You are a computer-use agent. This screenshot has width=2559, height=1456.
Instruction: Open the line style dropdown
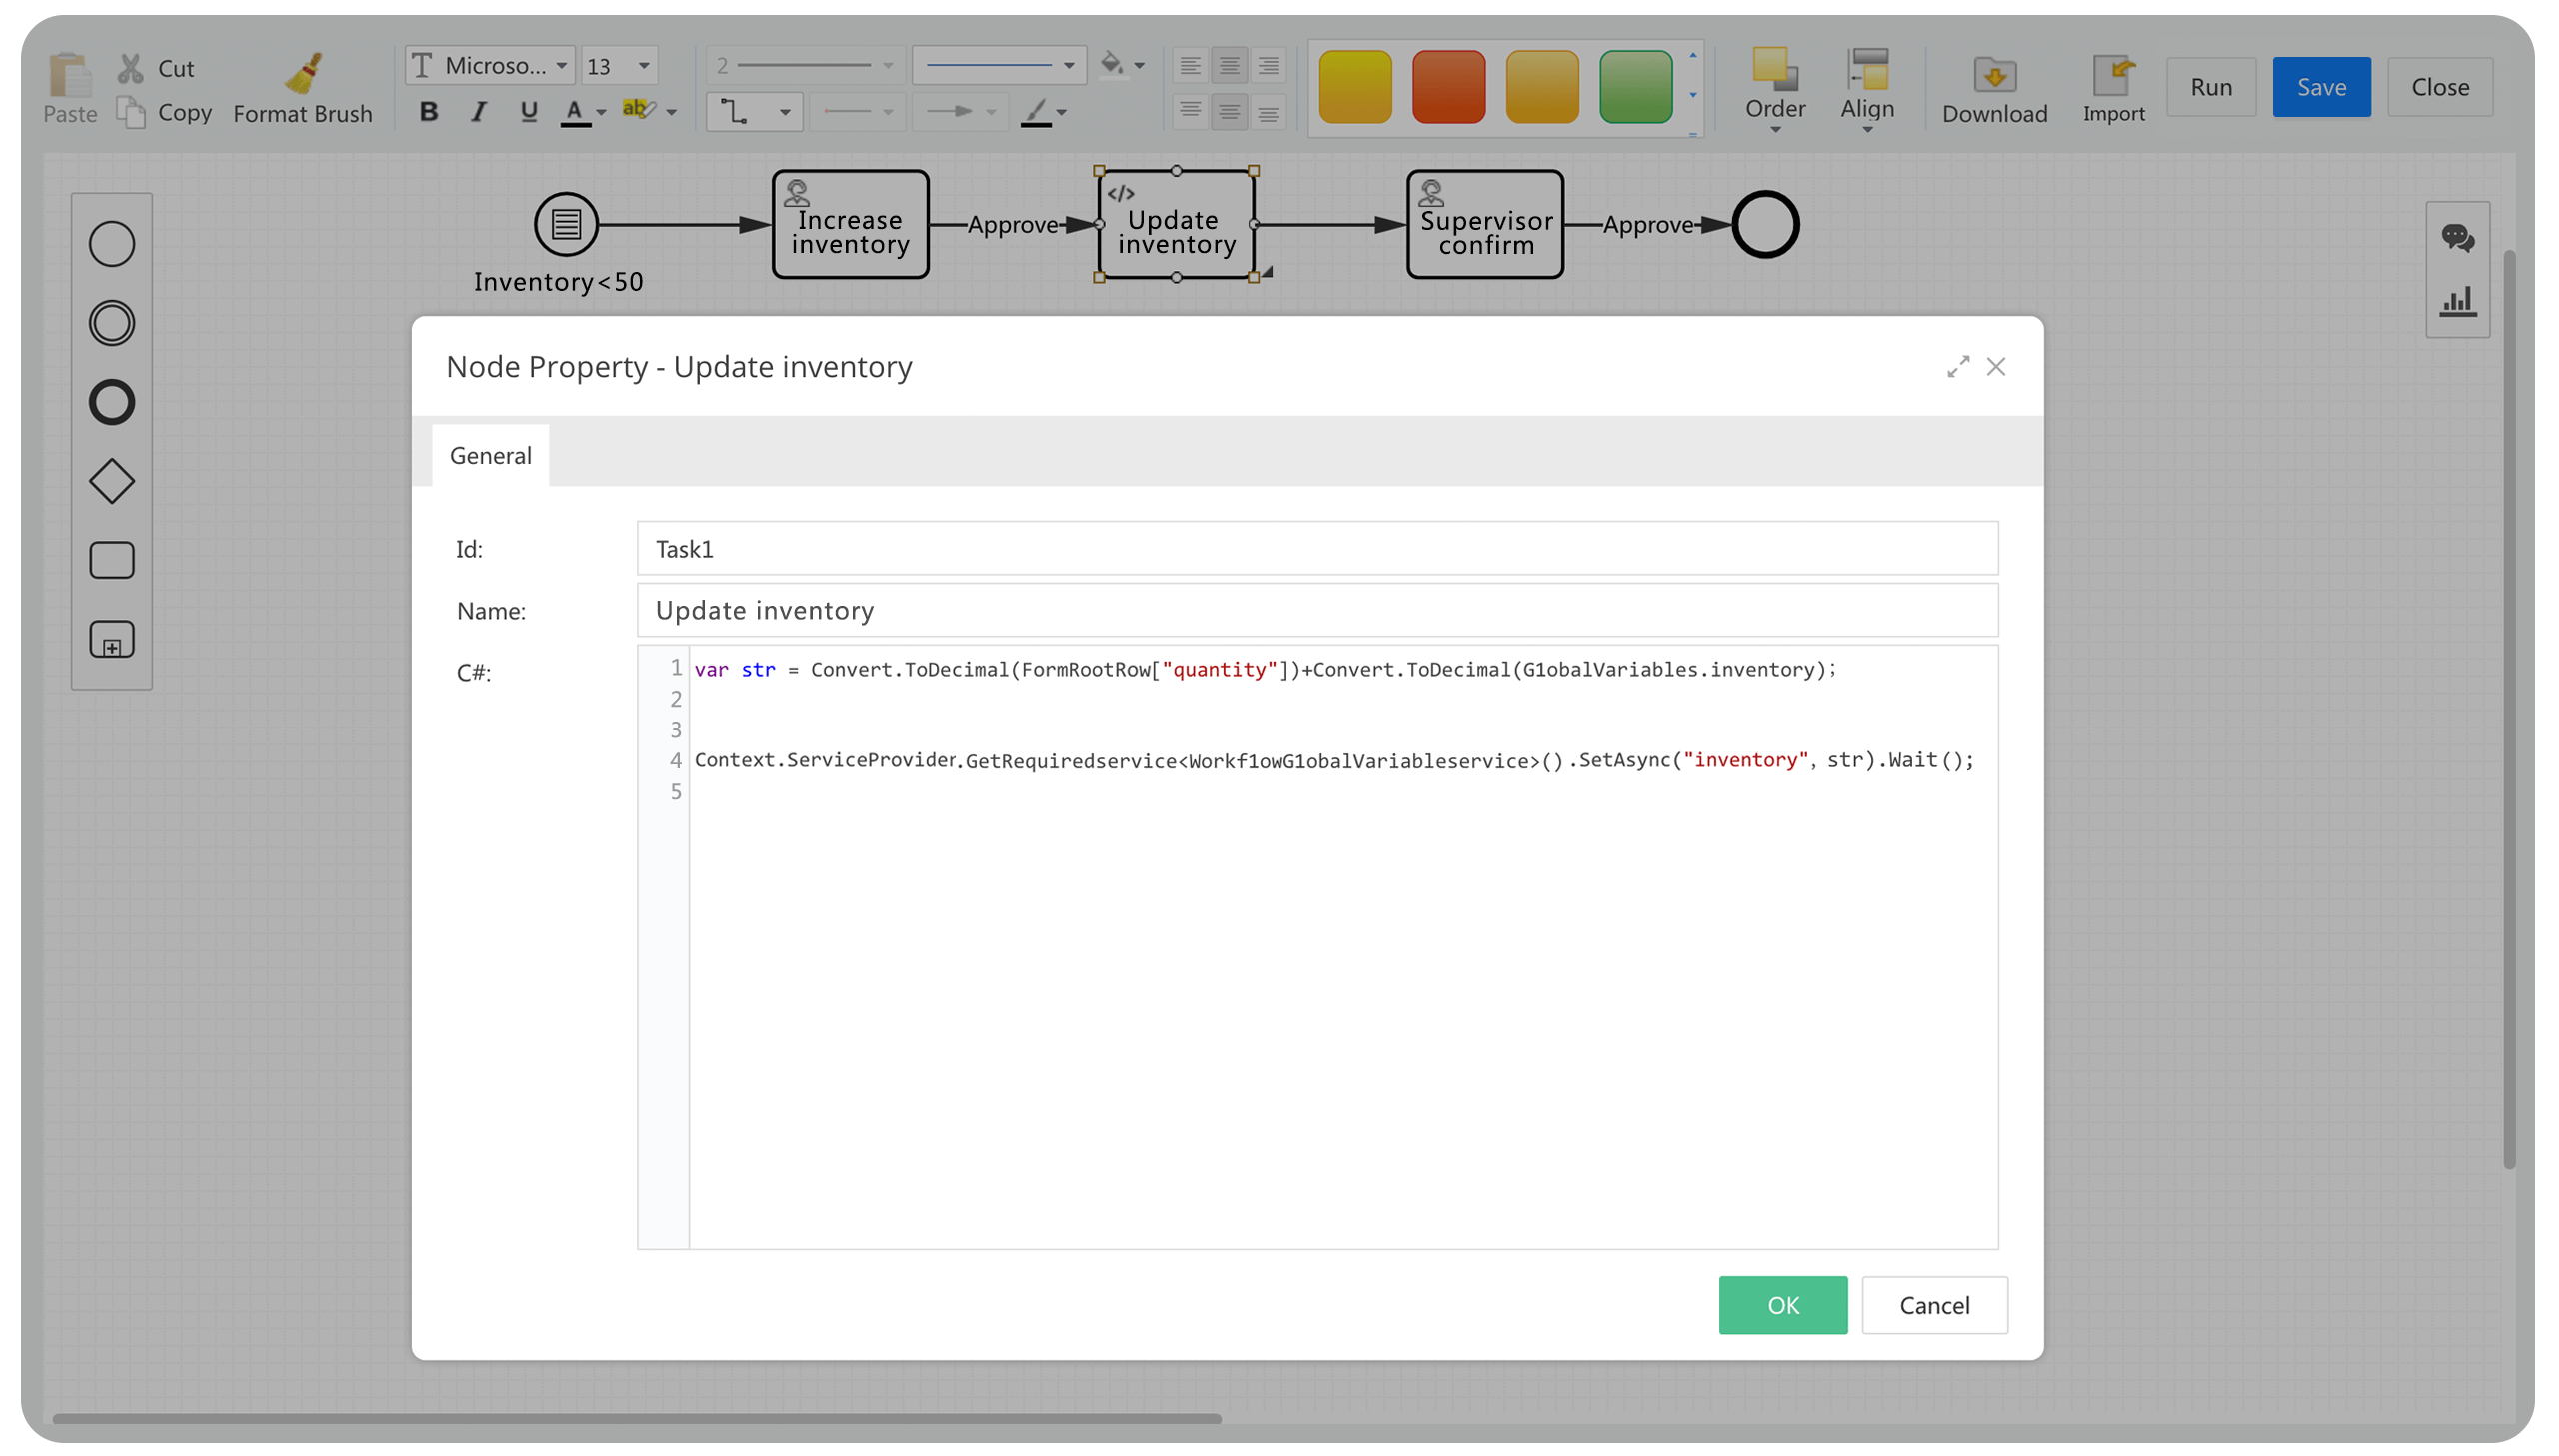998,66
